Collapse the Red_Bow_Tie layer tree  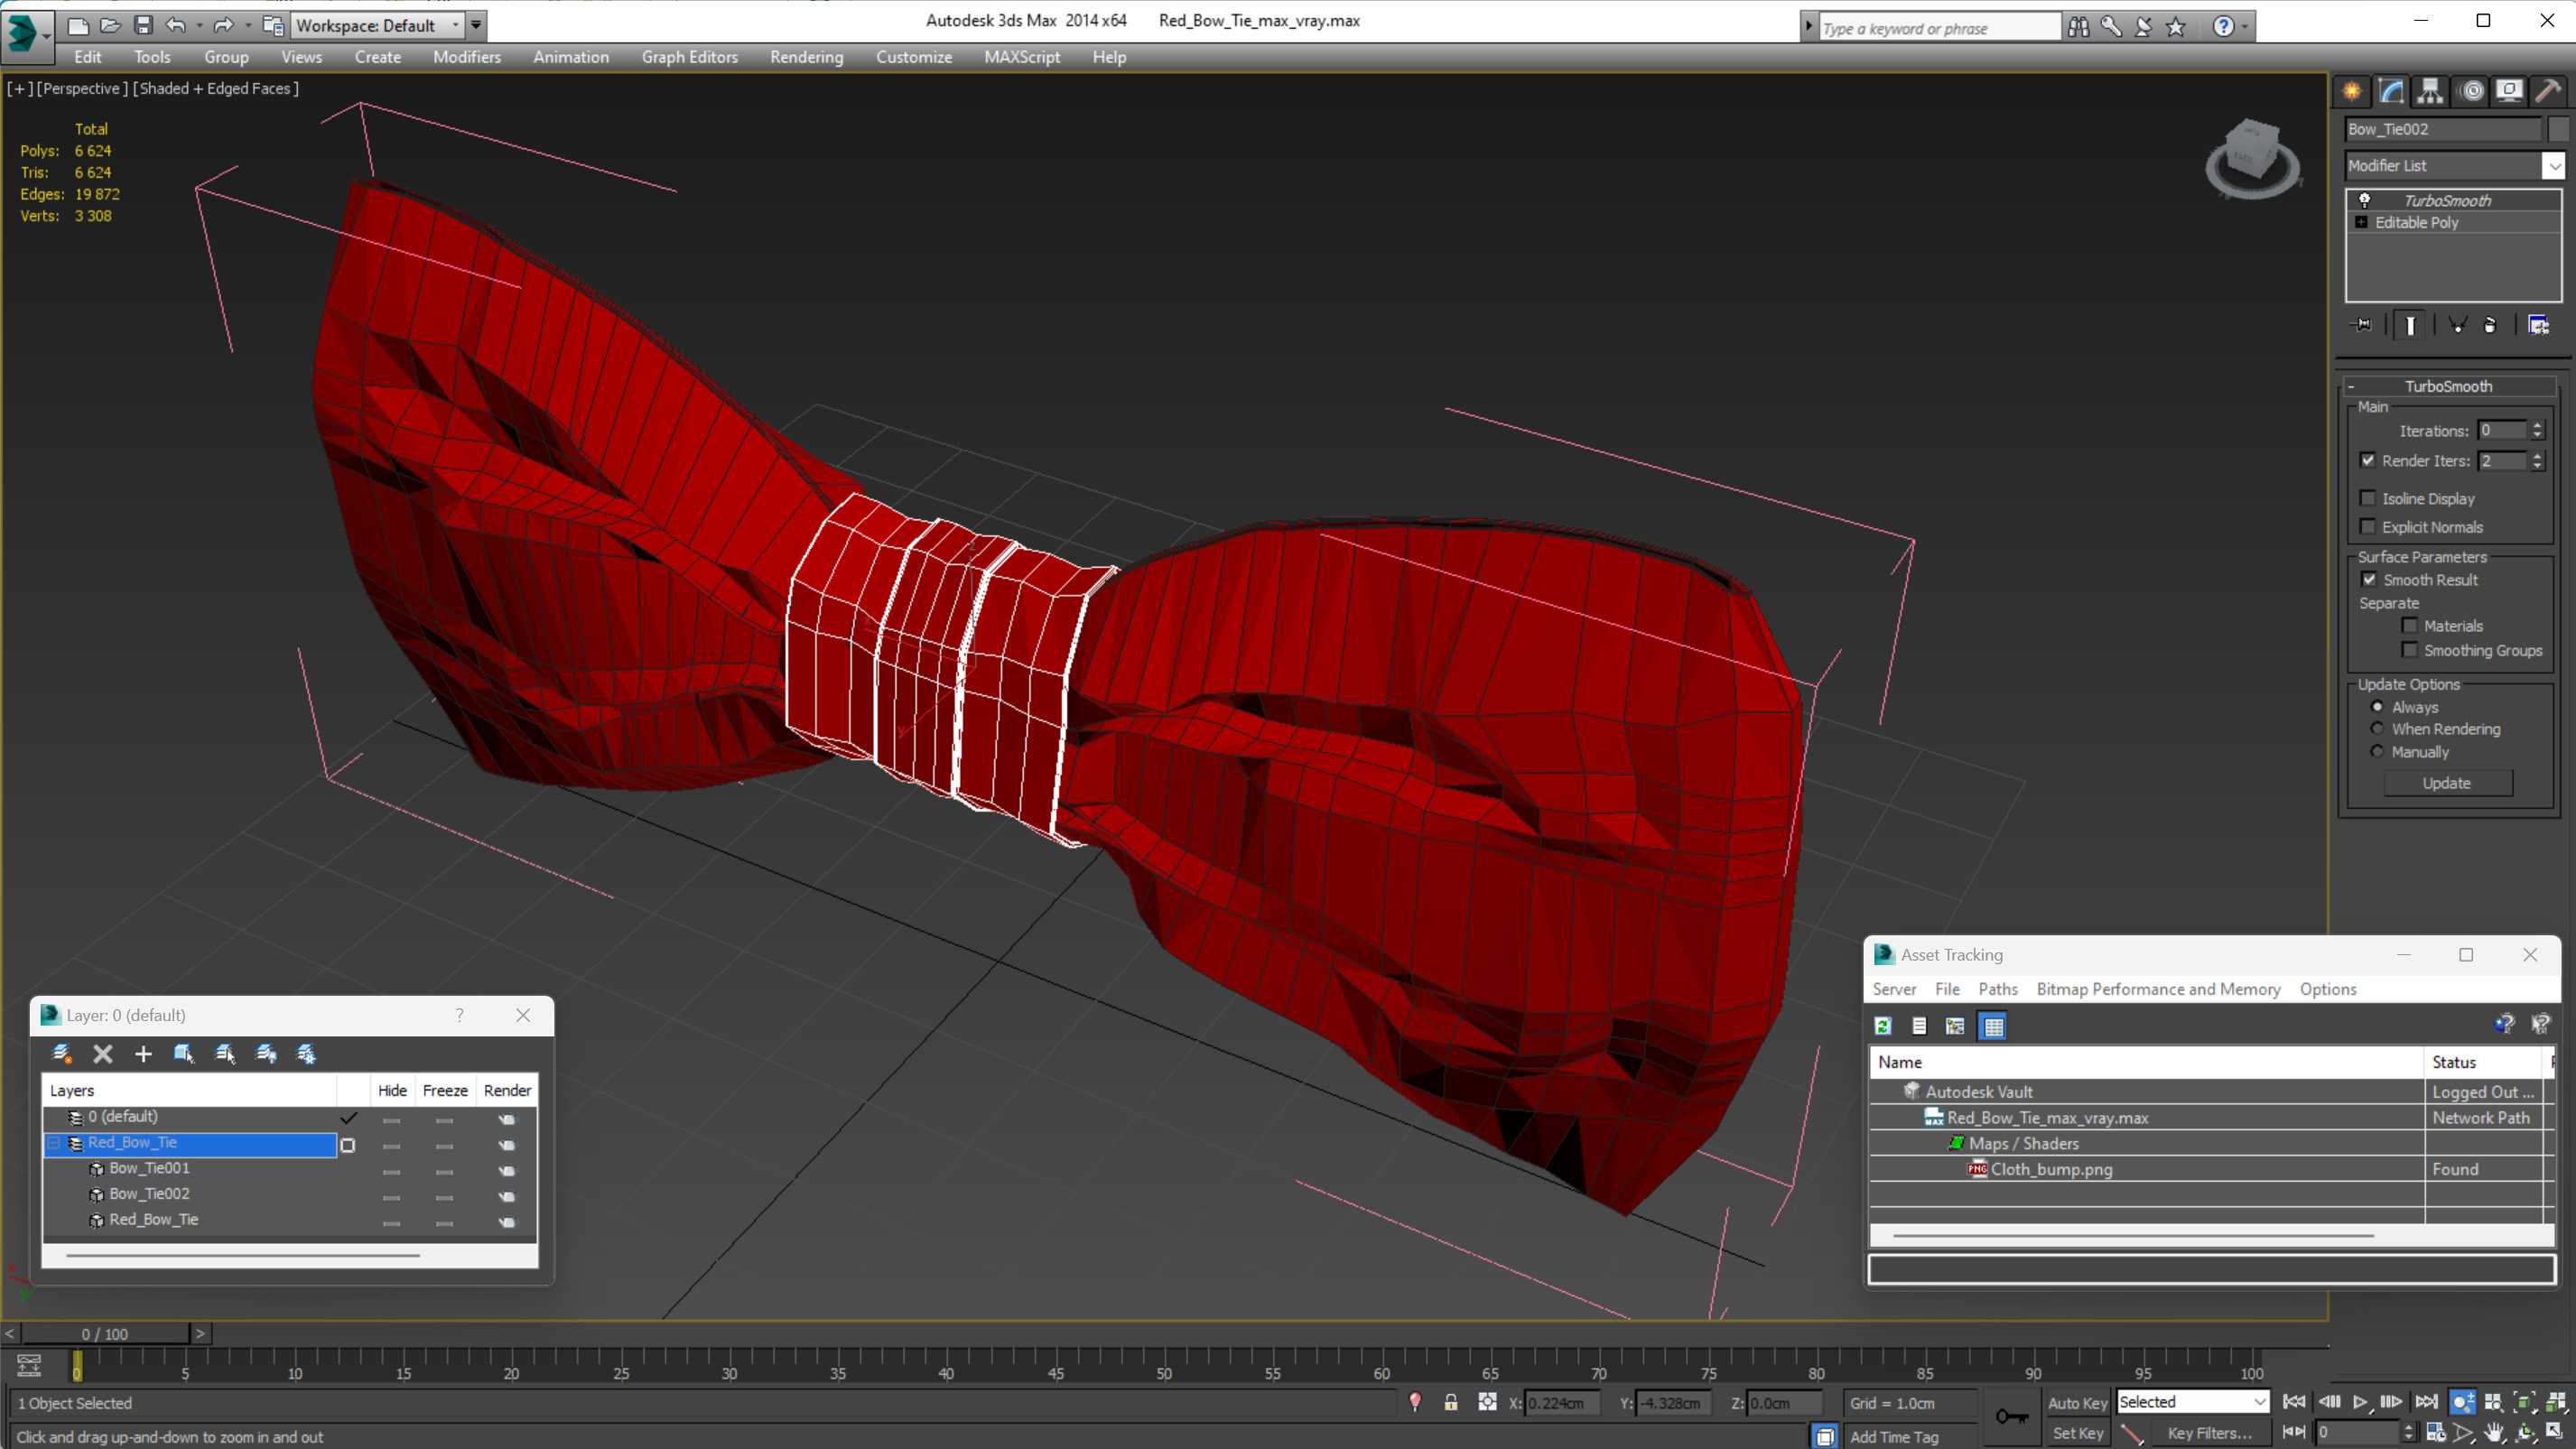(x=55, y=1143)
